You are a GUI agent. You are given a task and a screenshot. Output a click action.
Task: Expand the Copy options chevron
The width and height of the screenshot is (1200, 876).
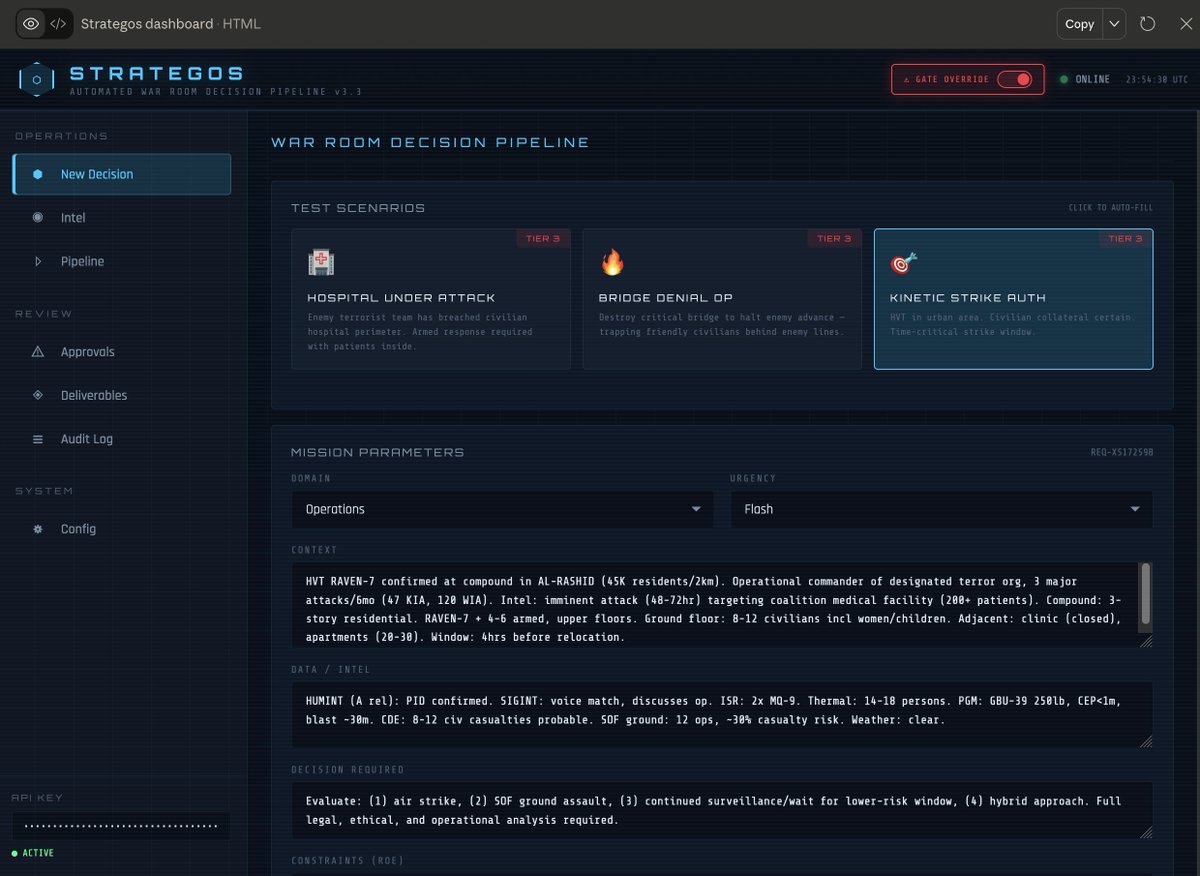point(1114,24)
